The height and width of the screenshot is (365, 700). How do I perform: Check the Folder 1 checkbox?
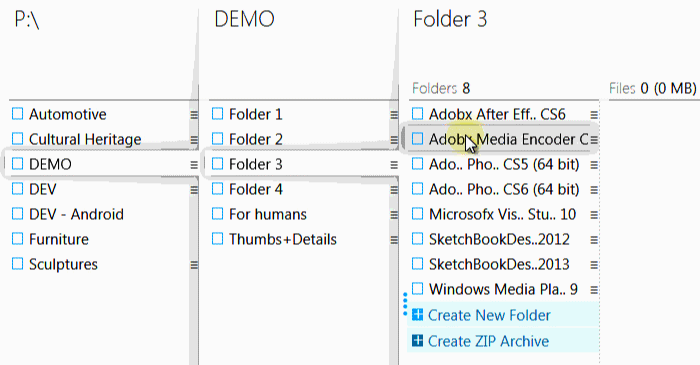217,114
